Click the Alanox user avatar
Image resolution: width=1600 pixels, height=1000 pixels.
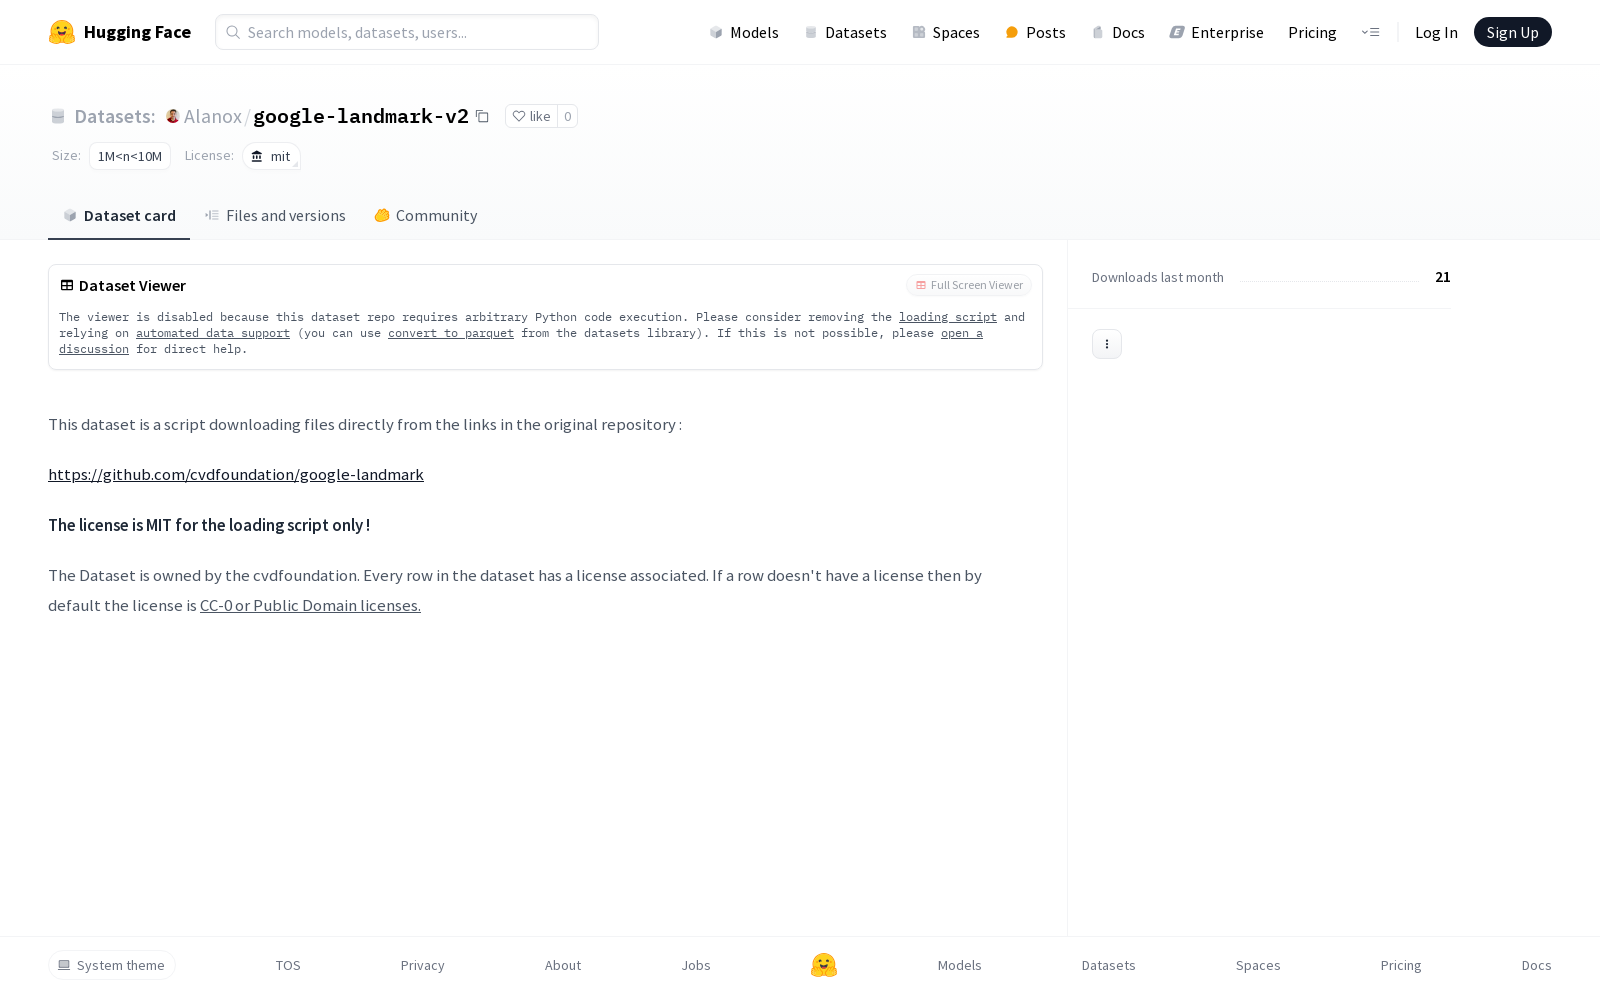point(172,116)
